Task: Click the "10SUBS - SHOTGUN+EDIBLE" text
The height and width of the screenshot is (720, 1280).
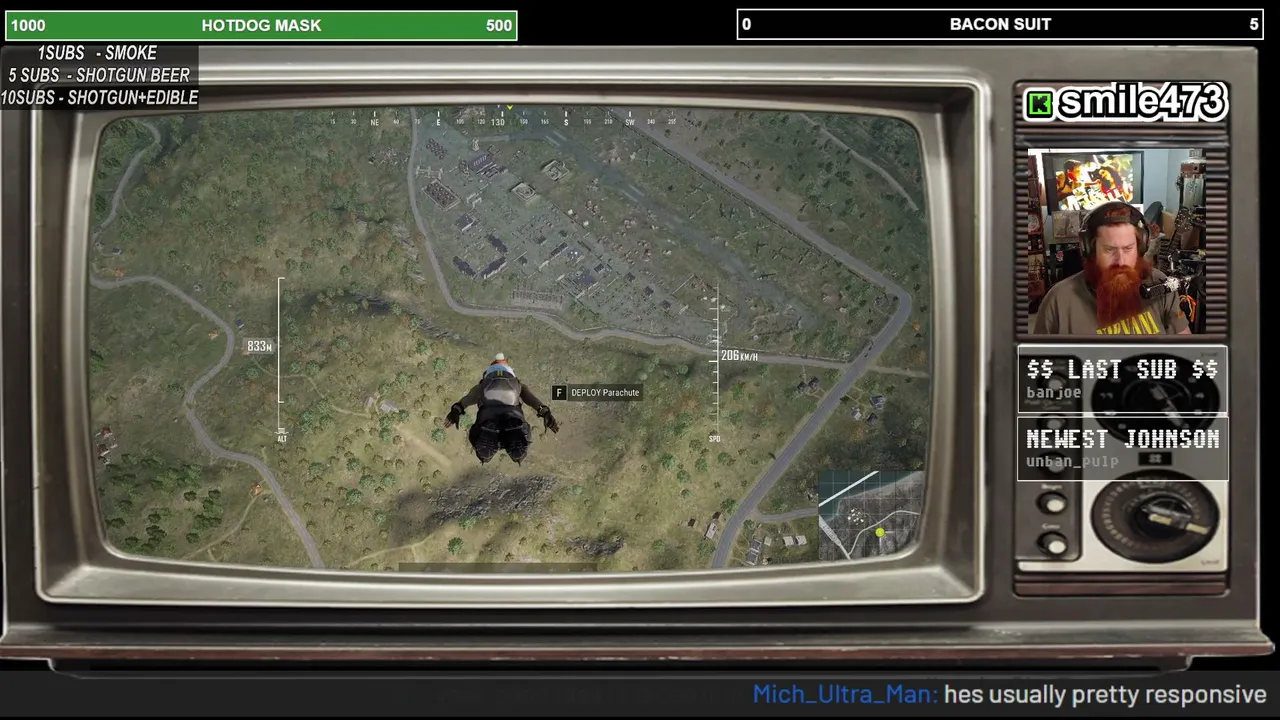Action: [99, 97]
